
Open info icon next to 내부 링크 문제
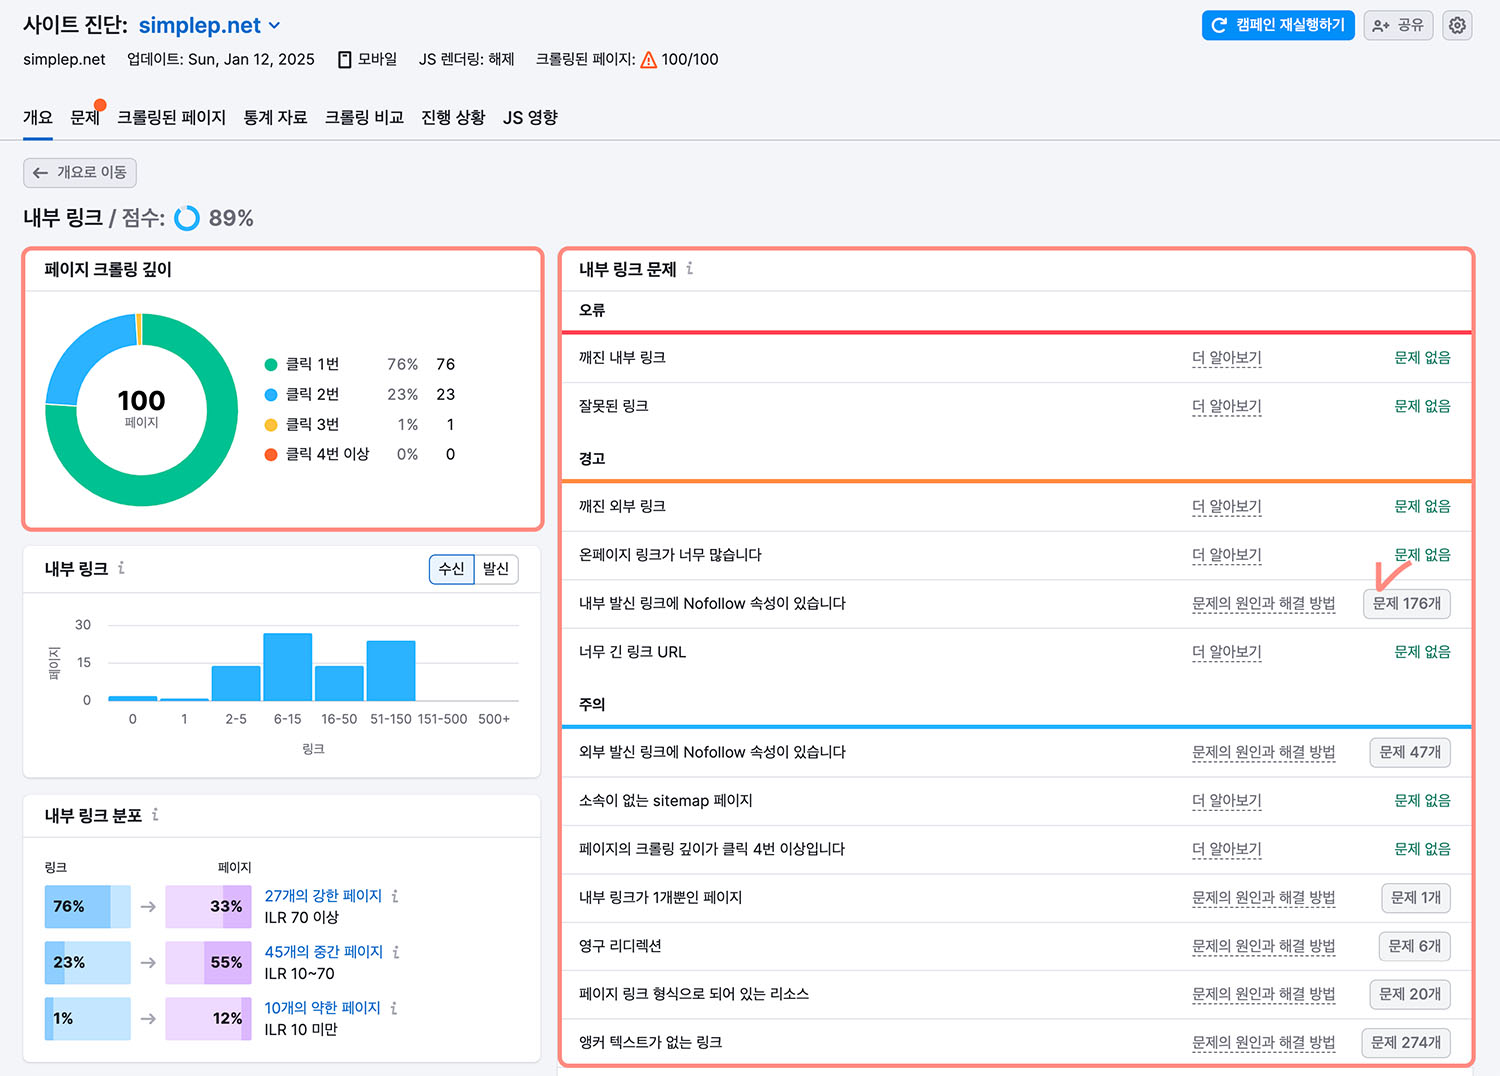point(690,268)
